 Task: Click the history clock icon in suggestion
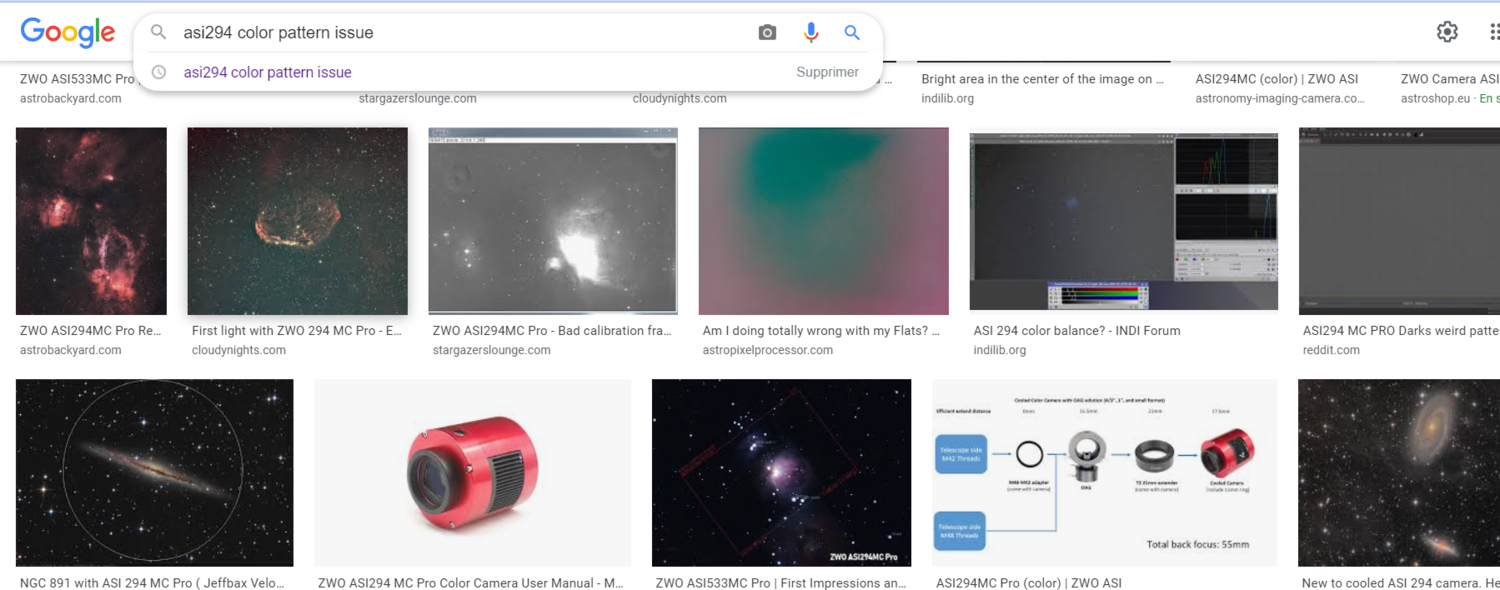159,72
